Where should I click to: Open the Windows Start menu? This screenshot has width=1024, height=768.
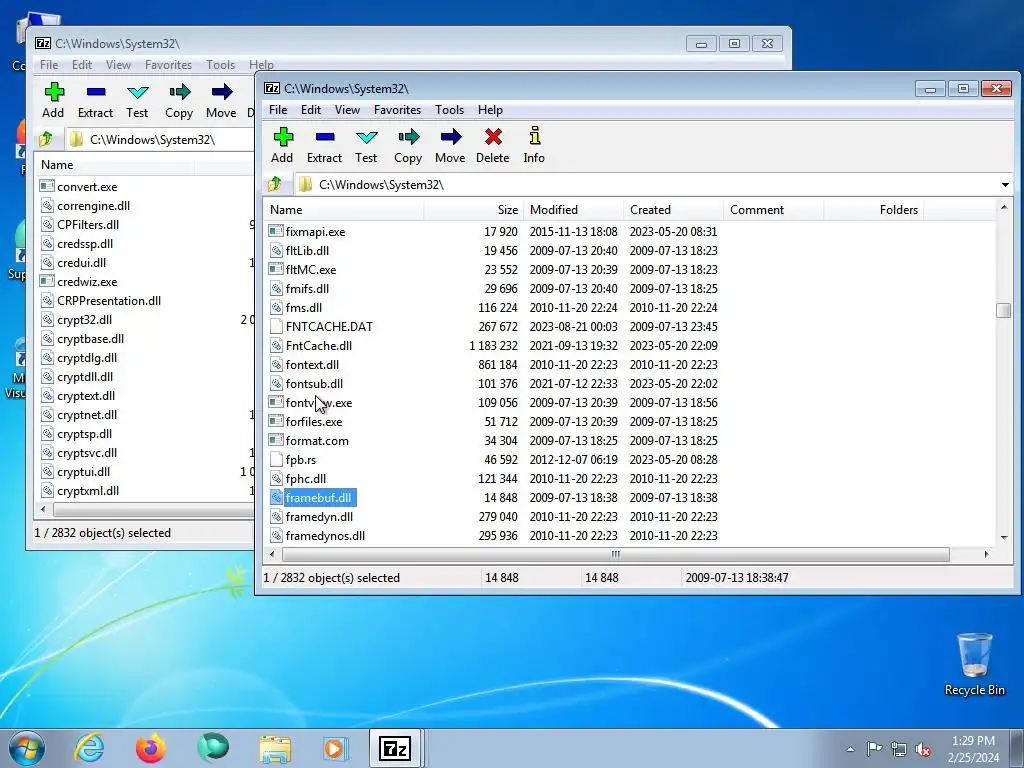[x=27, y=748]
